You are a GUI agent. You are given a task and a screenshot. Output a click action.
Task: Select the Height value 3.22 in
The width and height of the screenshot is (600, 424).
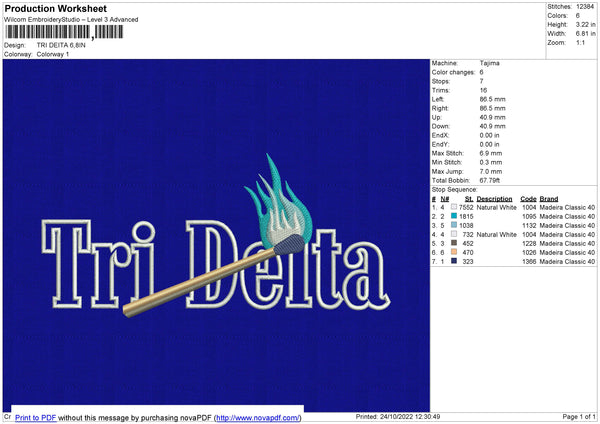tap(585, 24)
